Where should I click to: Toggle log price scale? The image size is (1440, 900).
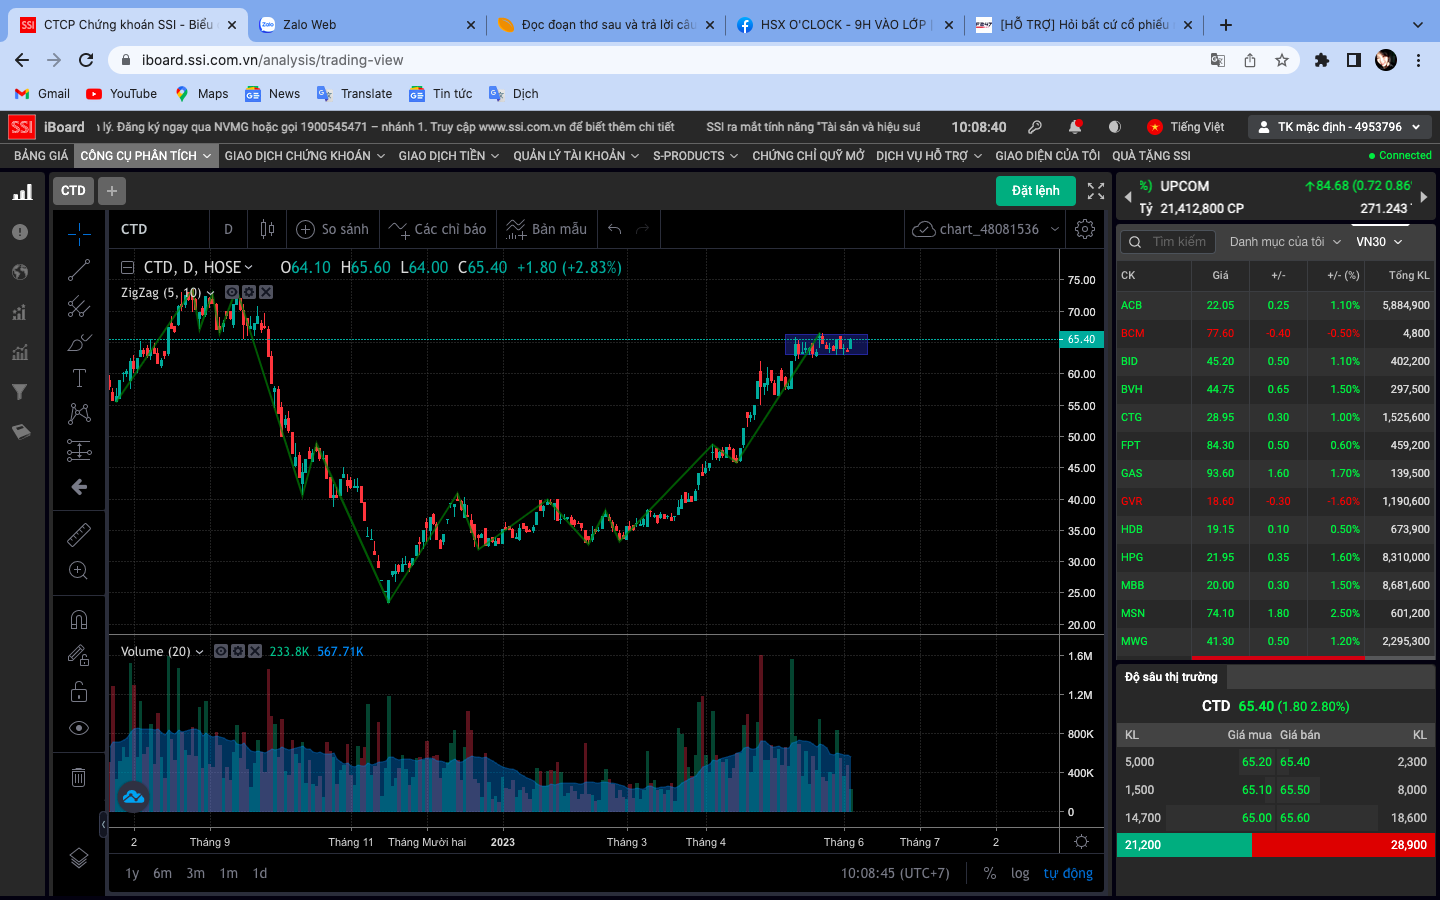point(1020,873)
